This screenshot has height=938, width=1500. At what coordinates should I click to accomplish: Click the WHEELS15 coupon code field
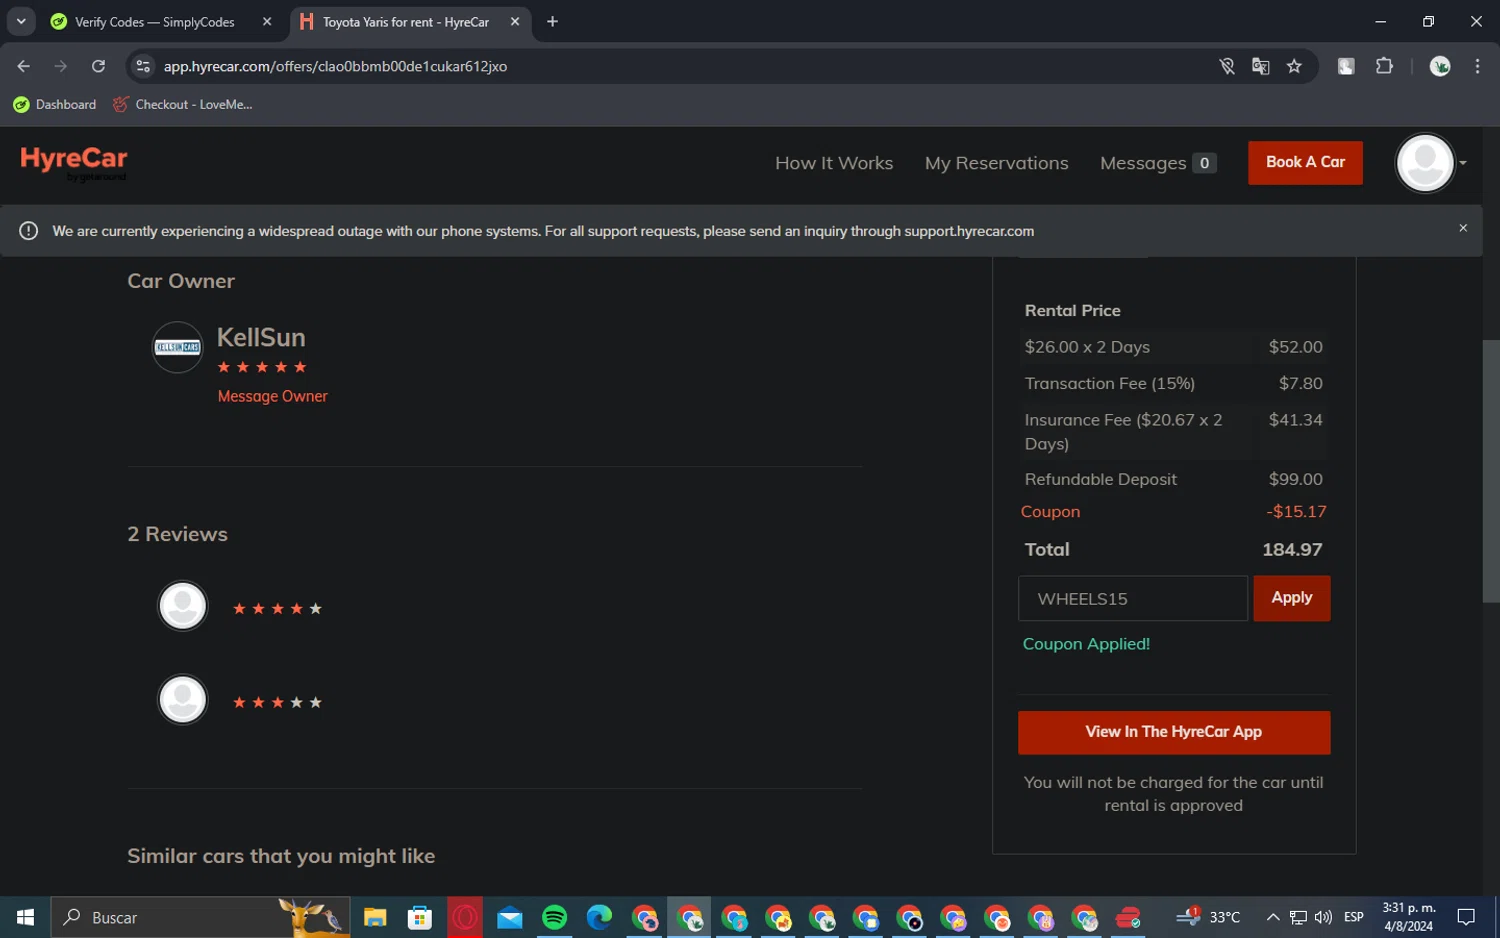pos(1132,598)
